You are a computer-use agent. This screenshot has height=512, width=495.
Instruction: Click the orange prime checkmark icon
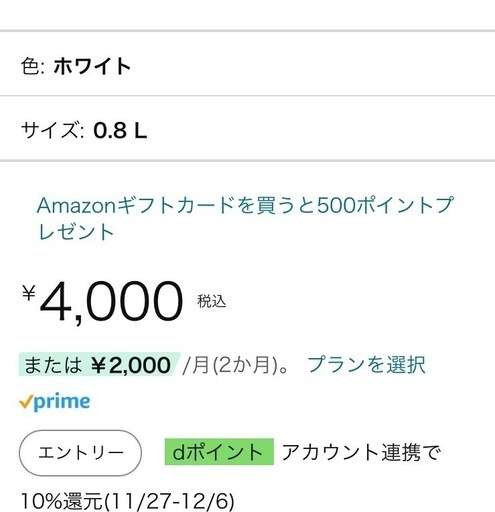pyautogui.click(x=26, y=402)
